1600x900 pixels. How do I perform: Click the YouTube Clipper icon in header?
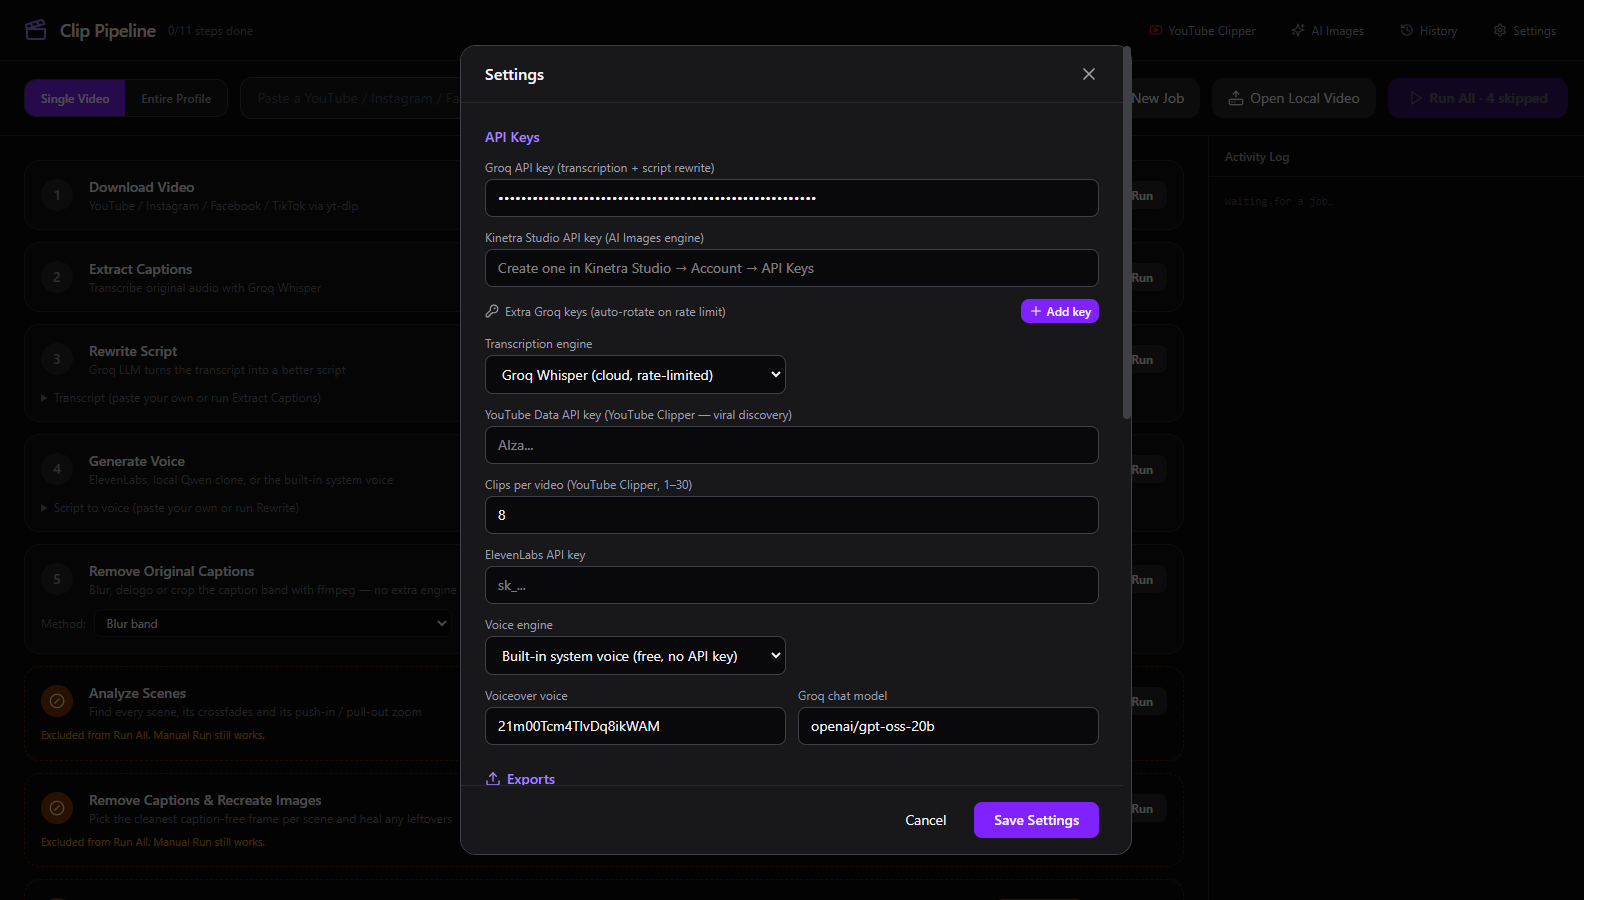(x=1156, y=31)
